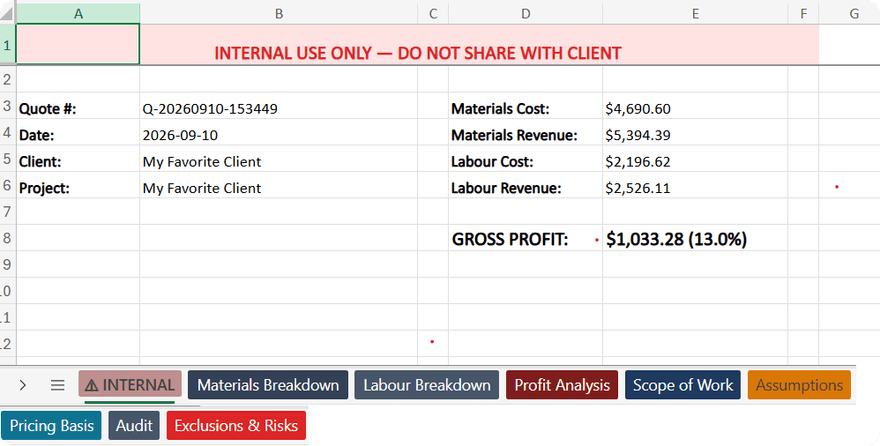Select the $1,033.28 (13.0%) cell
880x446 pixels.
(695, 238)
